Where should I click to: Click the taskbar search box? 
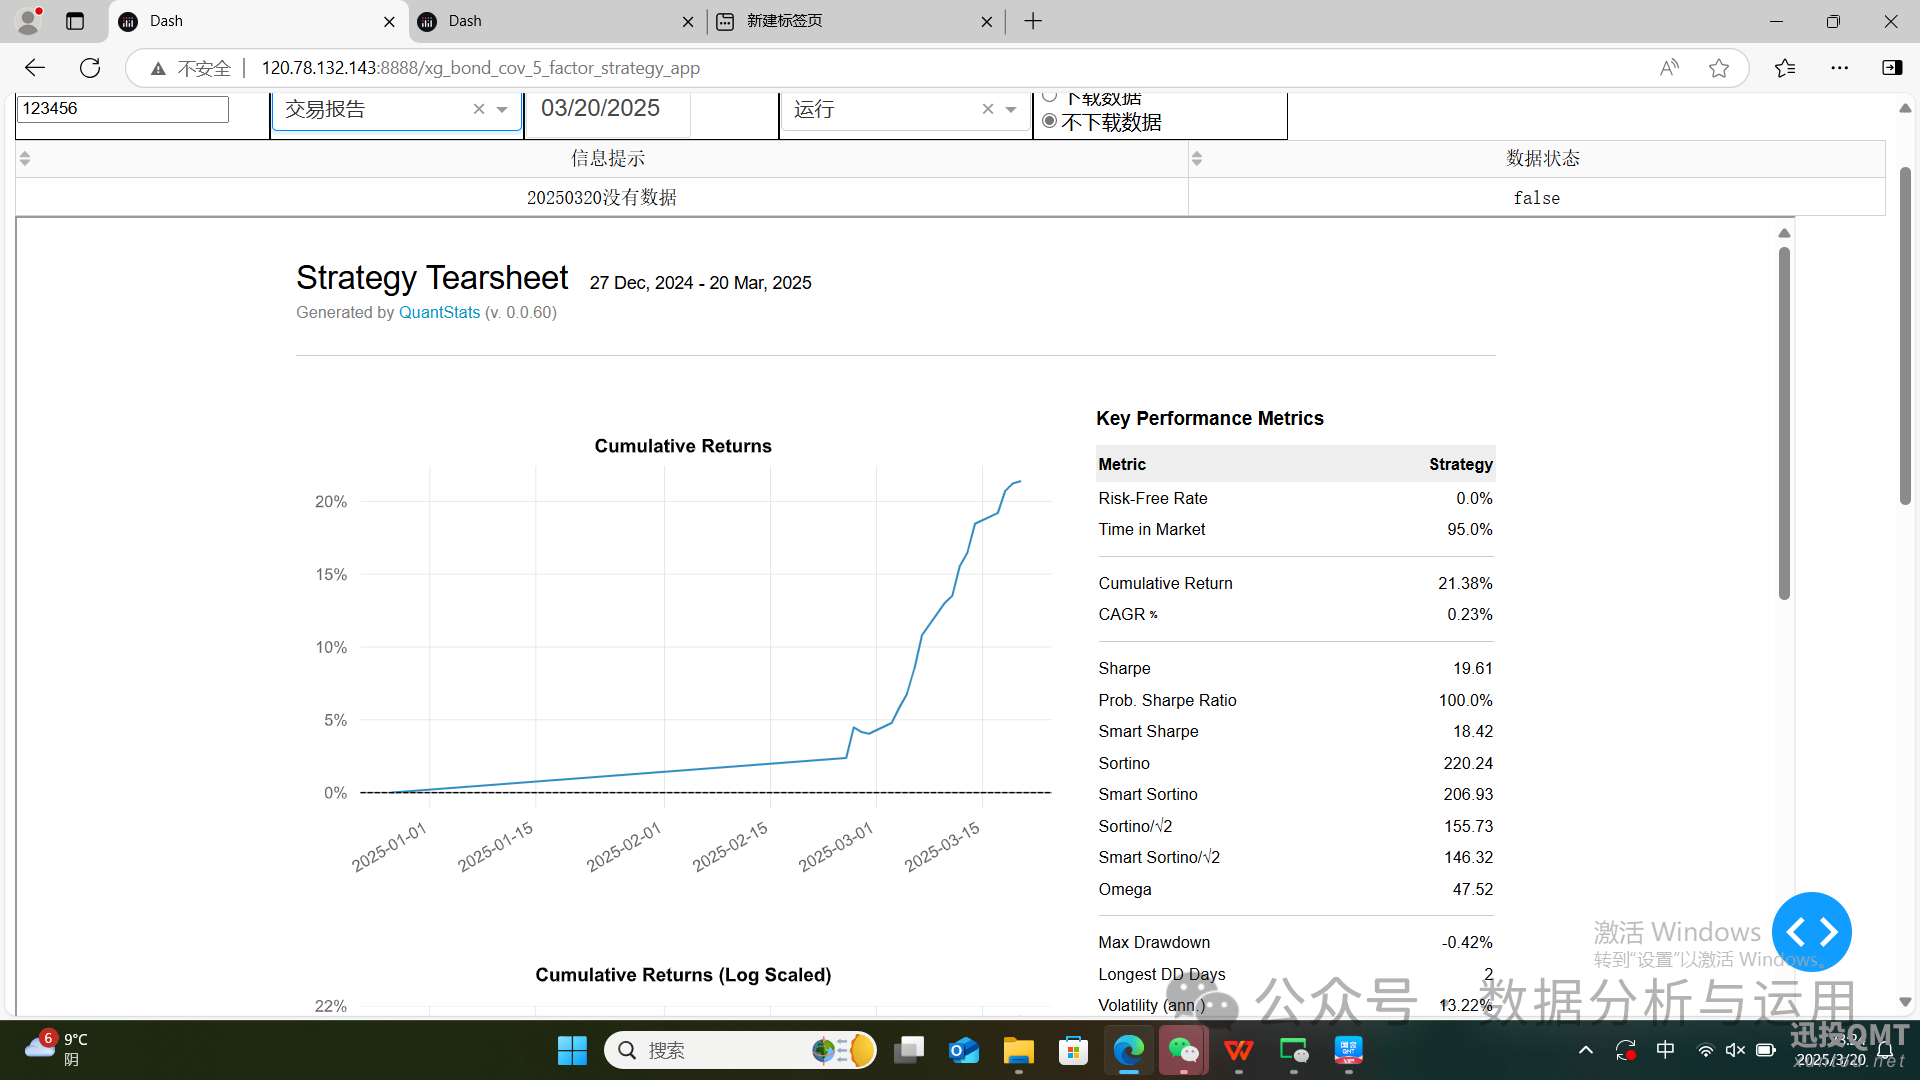click(741, 1050)
